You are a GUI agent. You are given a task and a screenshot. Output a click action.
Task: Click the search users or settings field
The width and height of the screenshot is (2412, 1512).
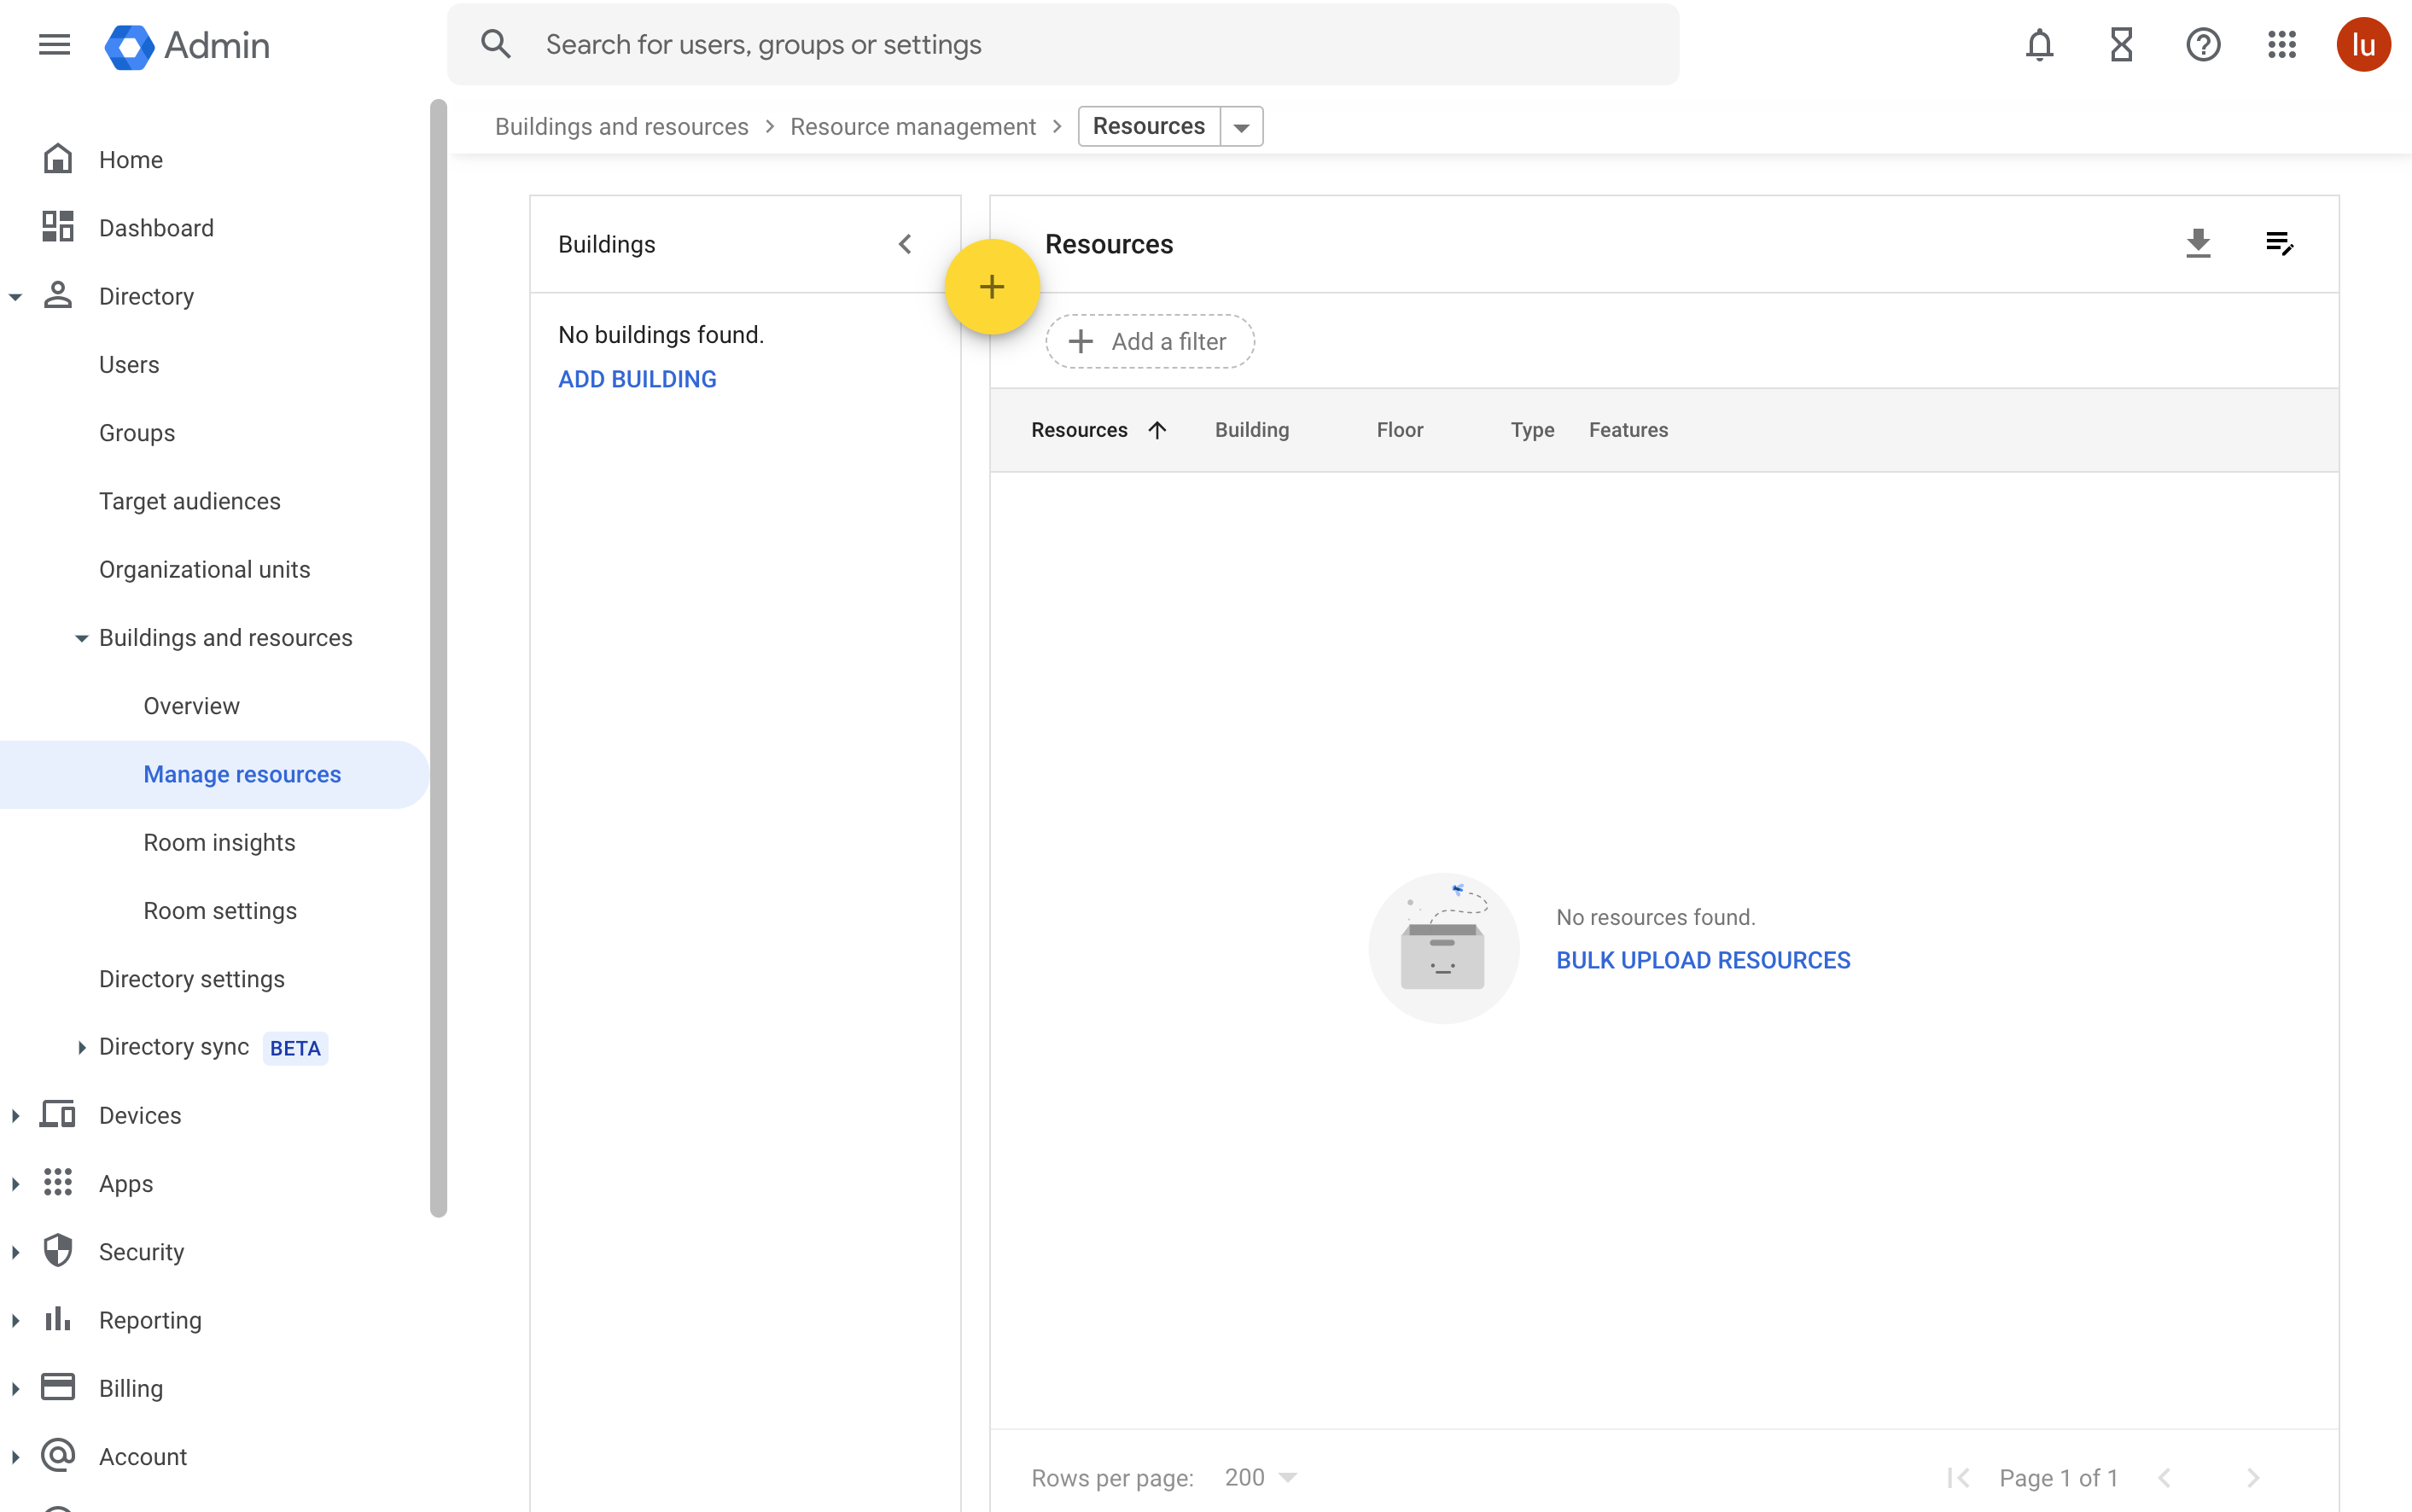(x=1062, y=45)
